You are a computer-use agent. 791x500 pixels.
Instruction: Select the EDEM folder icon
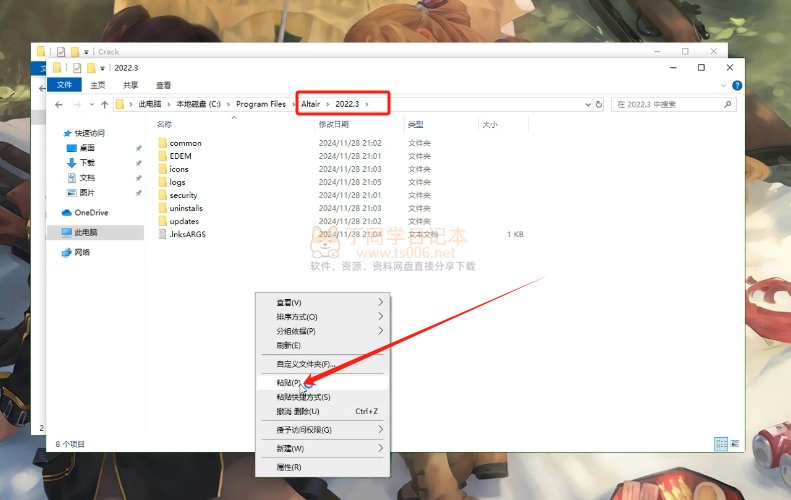[x=162, y=156]
